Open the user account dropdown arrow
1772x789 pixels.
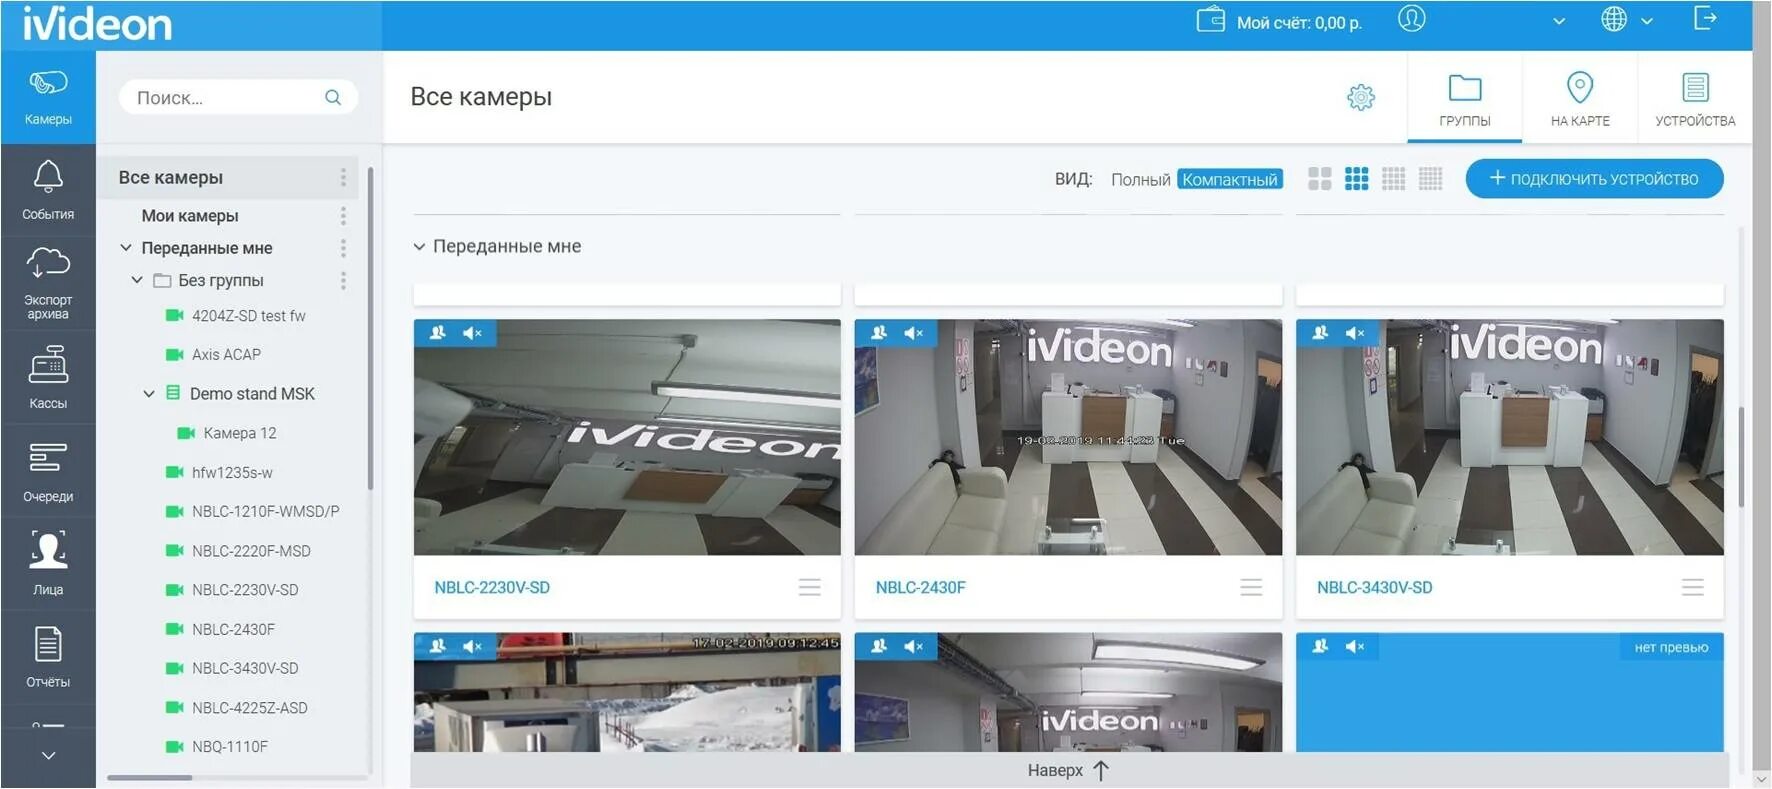click(x=1558, y=21)
